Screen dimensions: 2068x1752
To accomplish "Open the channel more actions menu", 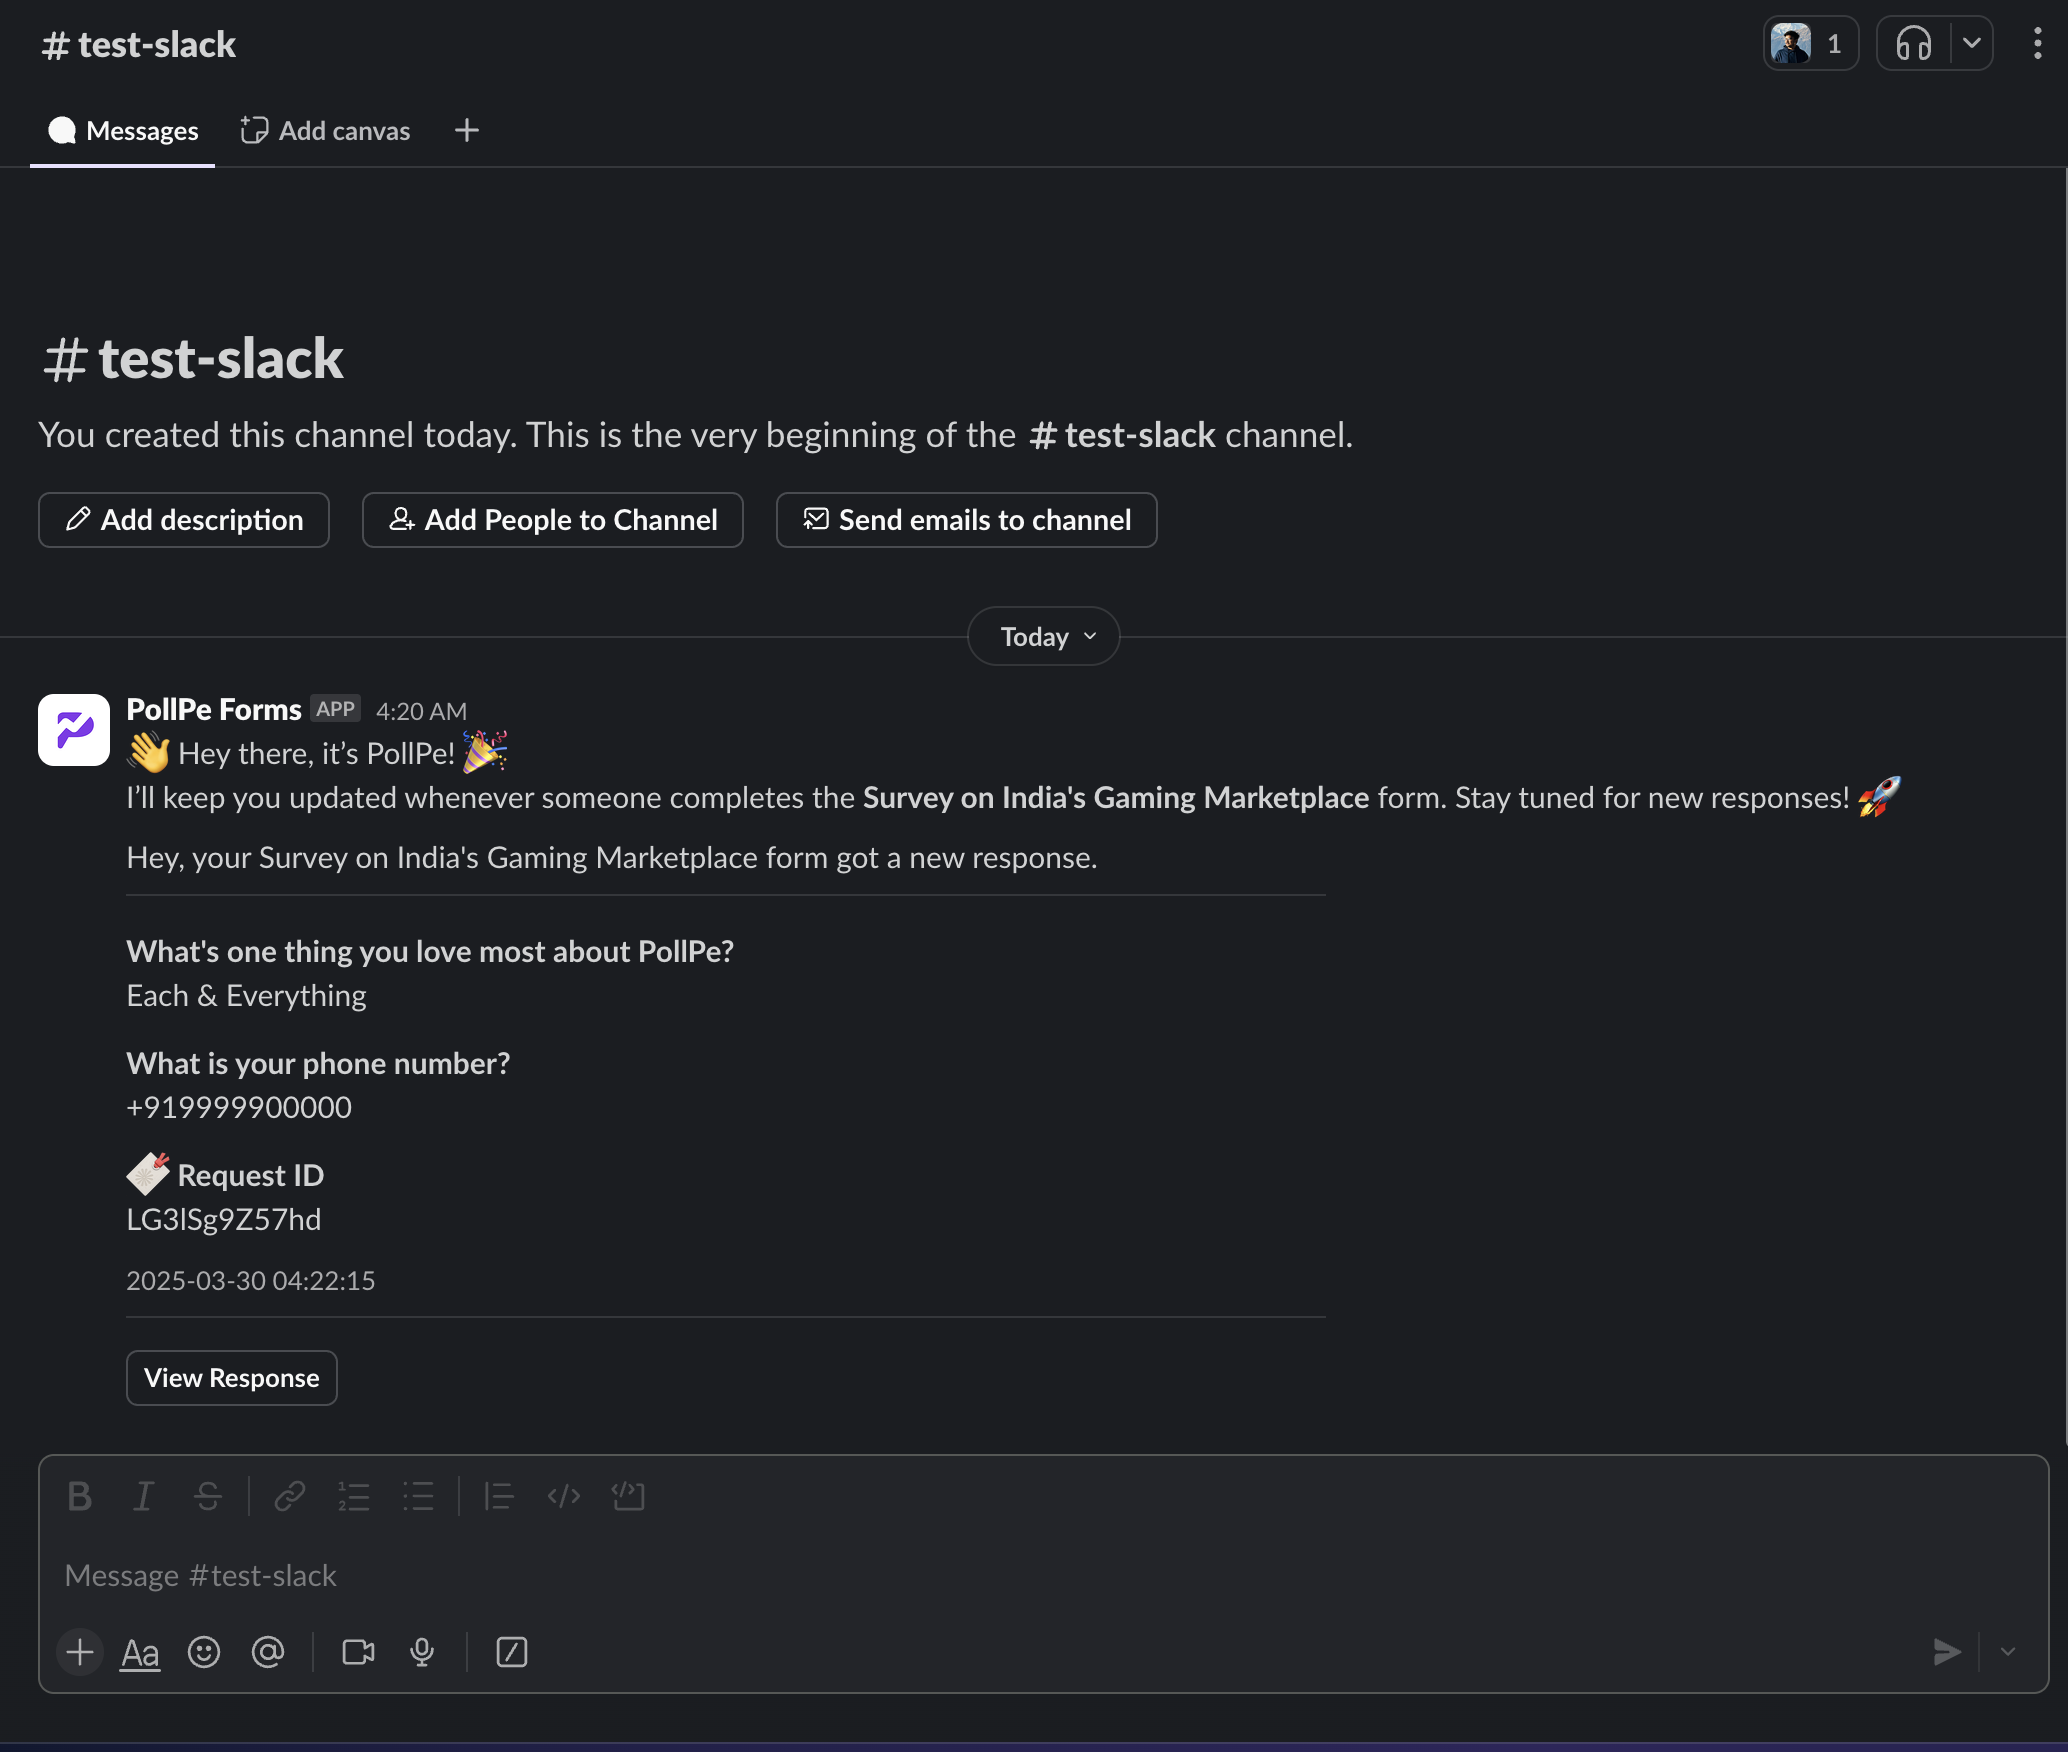I will click(2038, 44).
